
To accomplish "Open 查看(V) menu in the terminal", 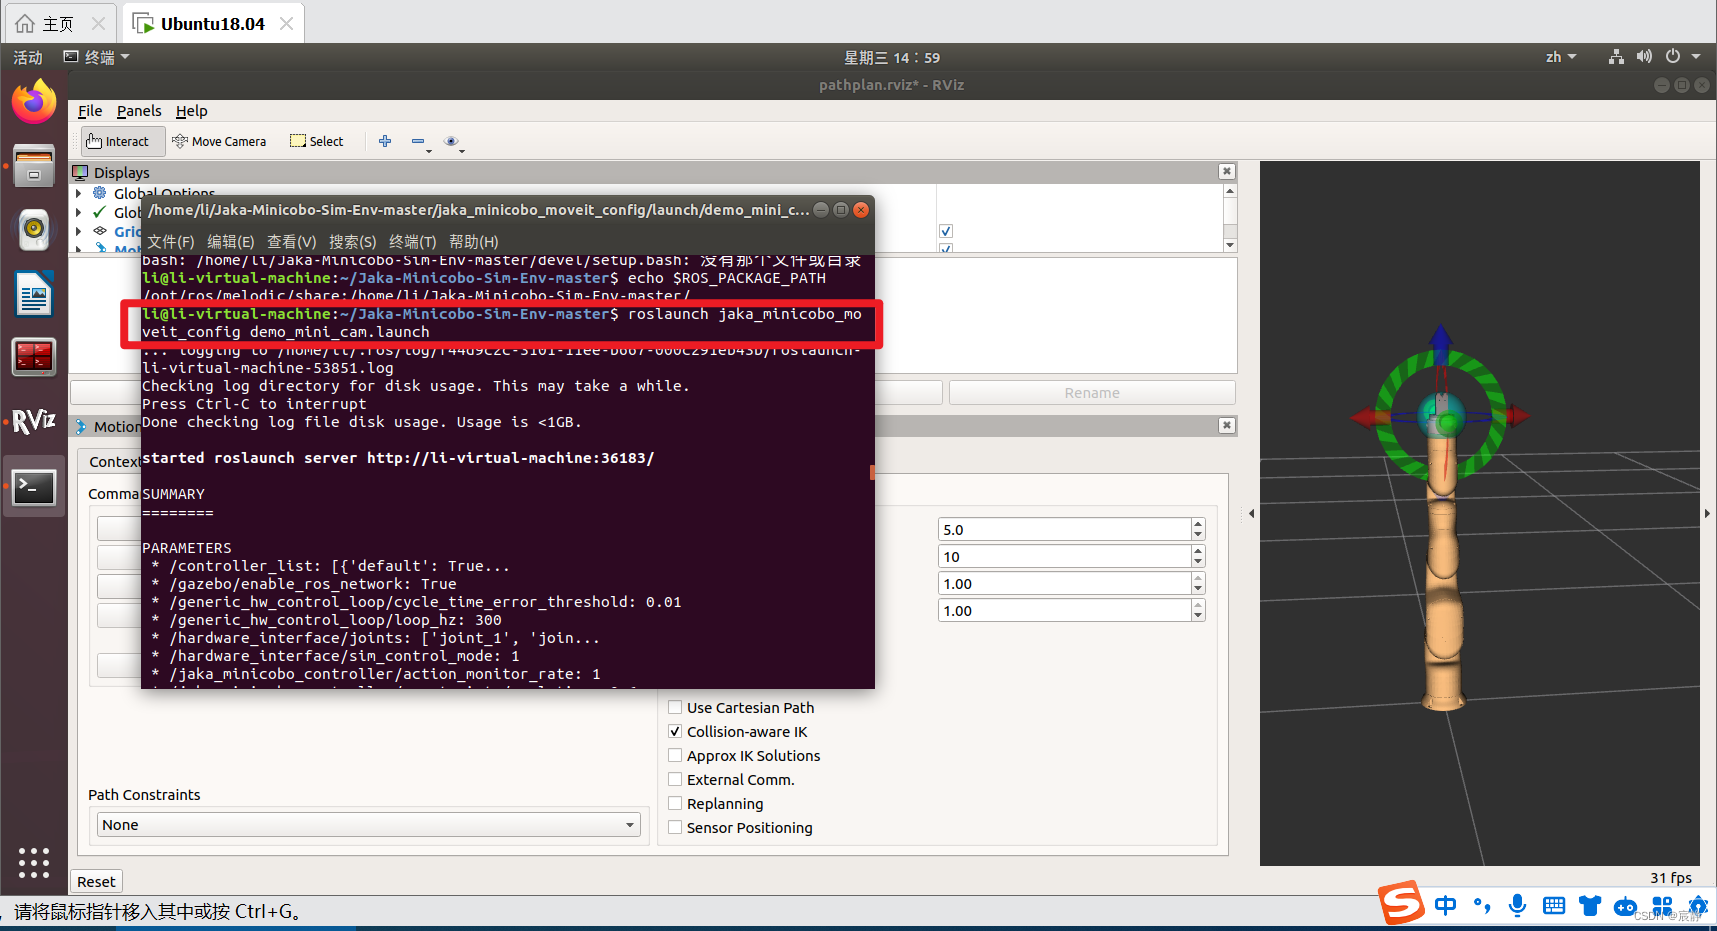I will (291, 241).
